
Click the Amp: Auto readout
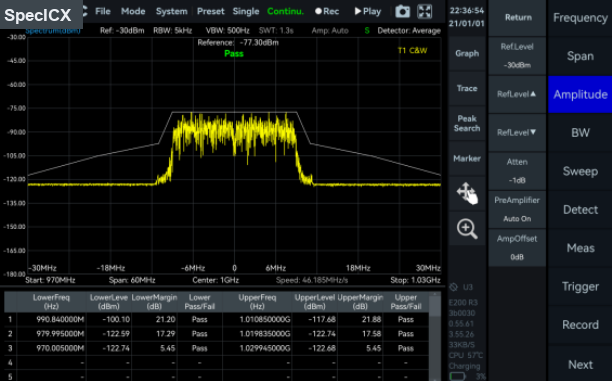point(329,30)
